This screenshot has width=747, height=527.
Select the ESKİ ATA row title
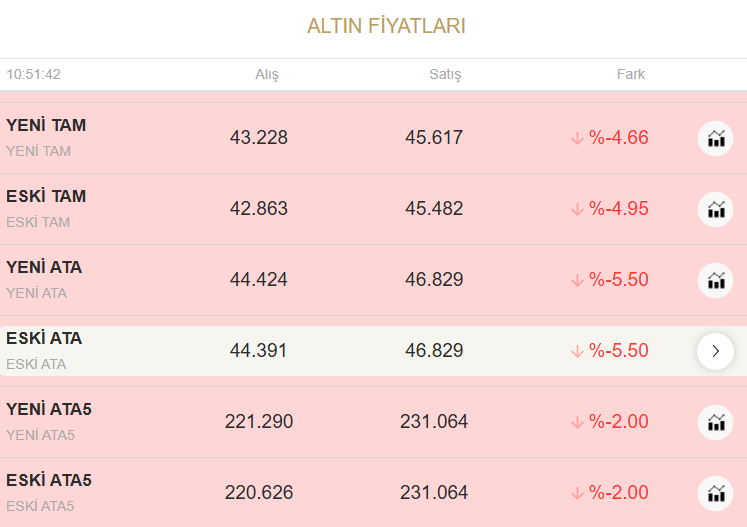[44, 339]
